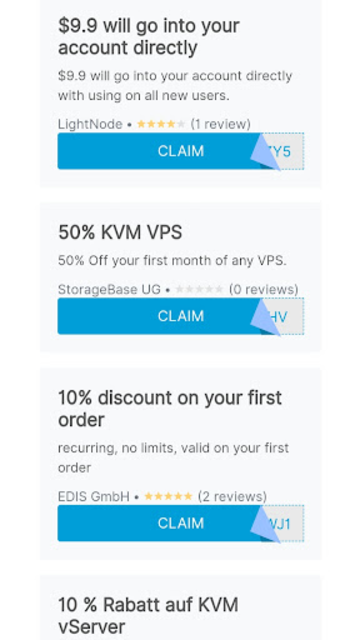View the EDIS GmbH (2 reviews) link

coord(232,497)
